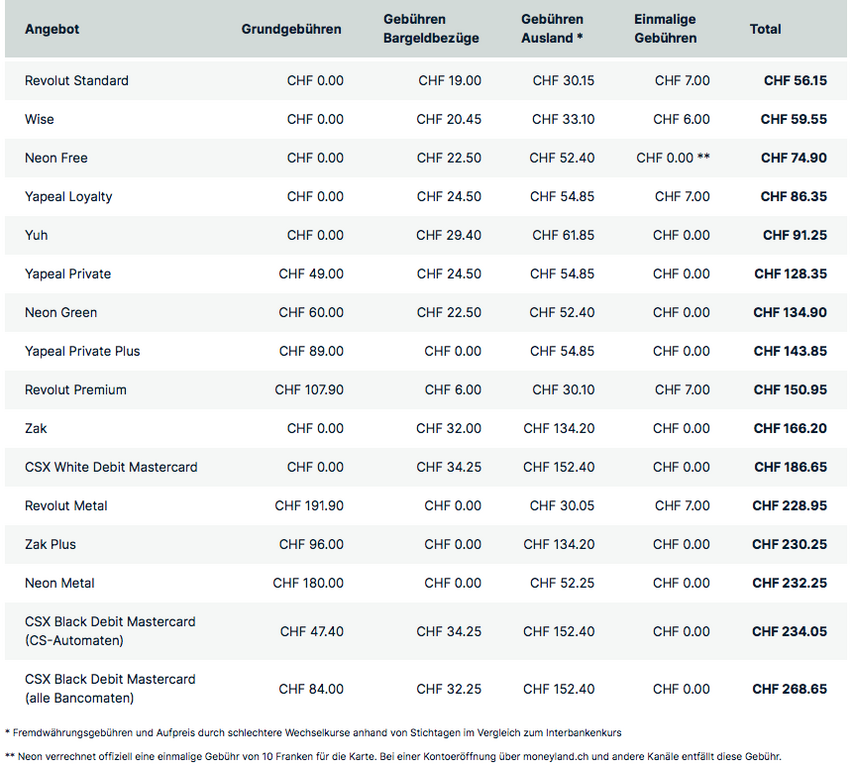Click the Gebühren Ausland column header
The width and height of the screenshot is (852, 768).
click(x=555, y=29)
